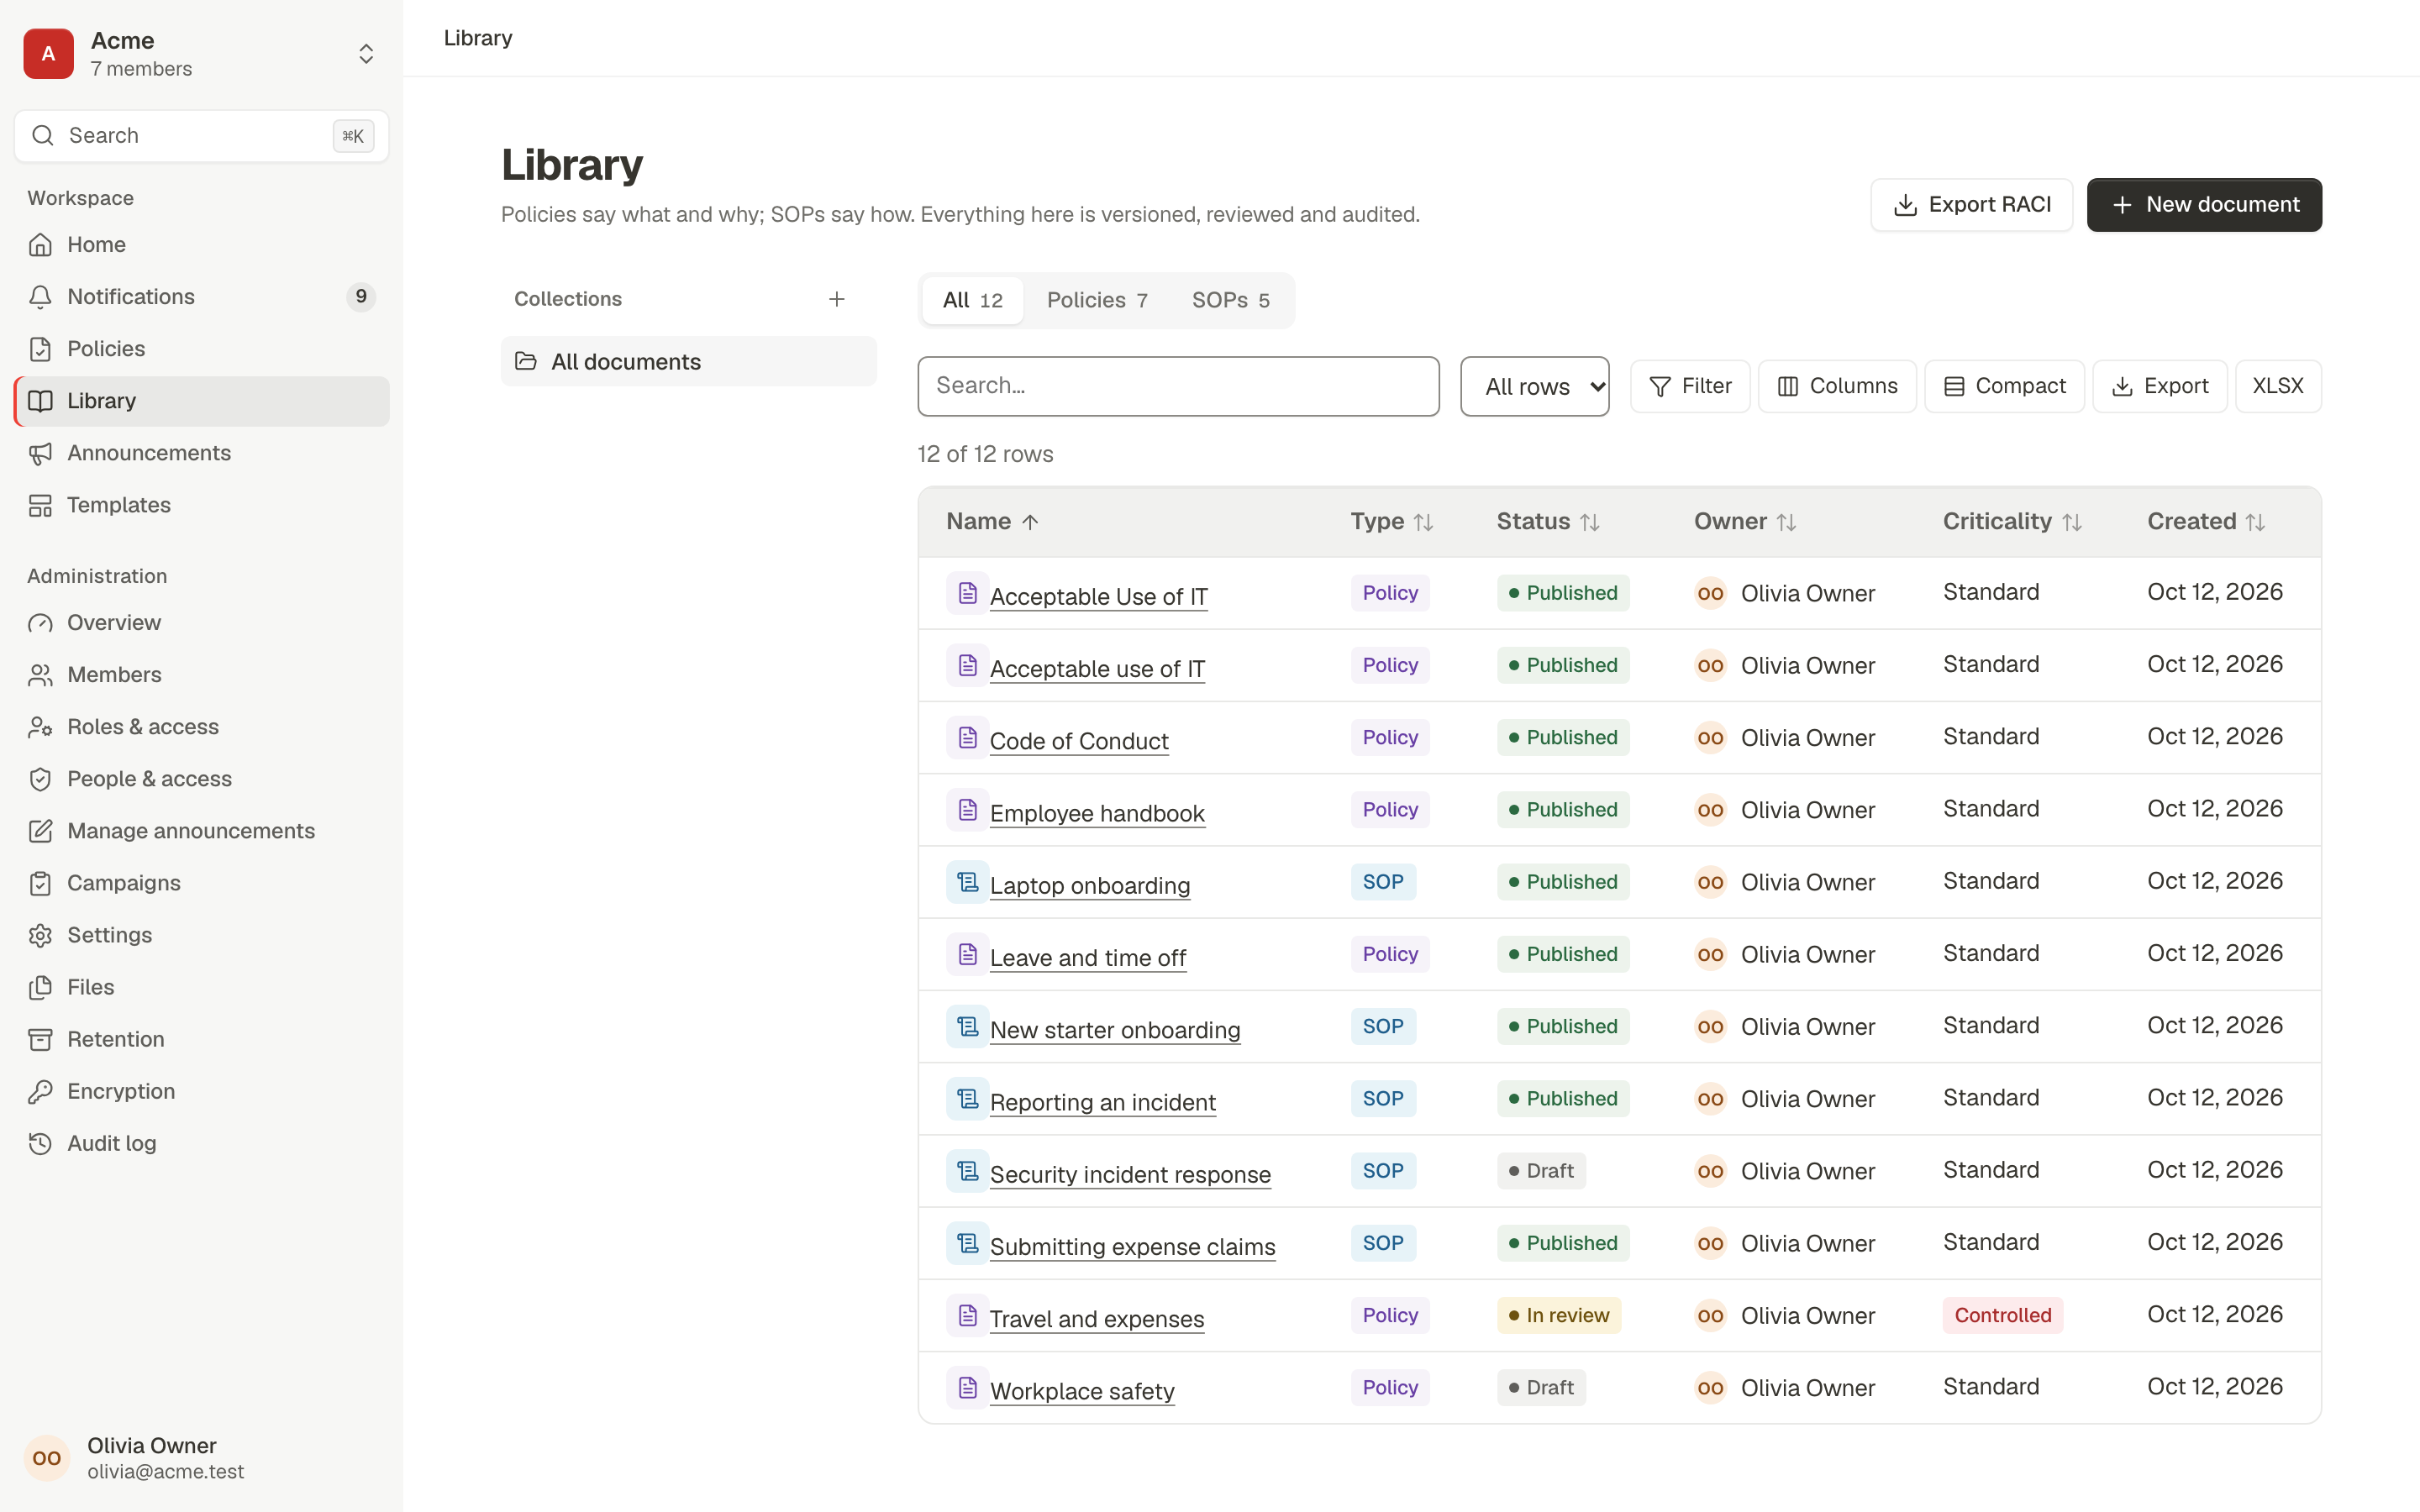This screenshot has width=2420, height=1512.
Task: Open the Code of Conduct document
Action: pos(1078,741)
